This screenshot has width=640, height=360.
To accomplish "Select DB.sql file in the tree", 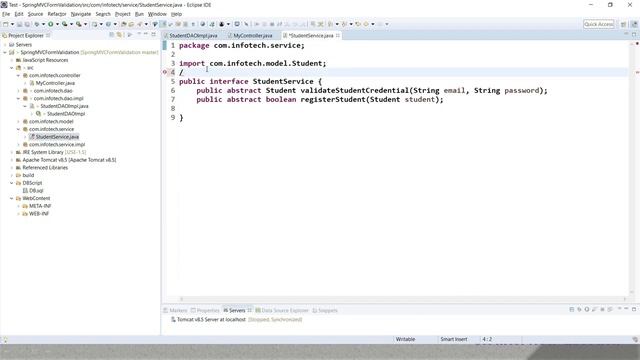I will (36, 191).
